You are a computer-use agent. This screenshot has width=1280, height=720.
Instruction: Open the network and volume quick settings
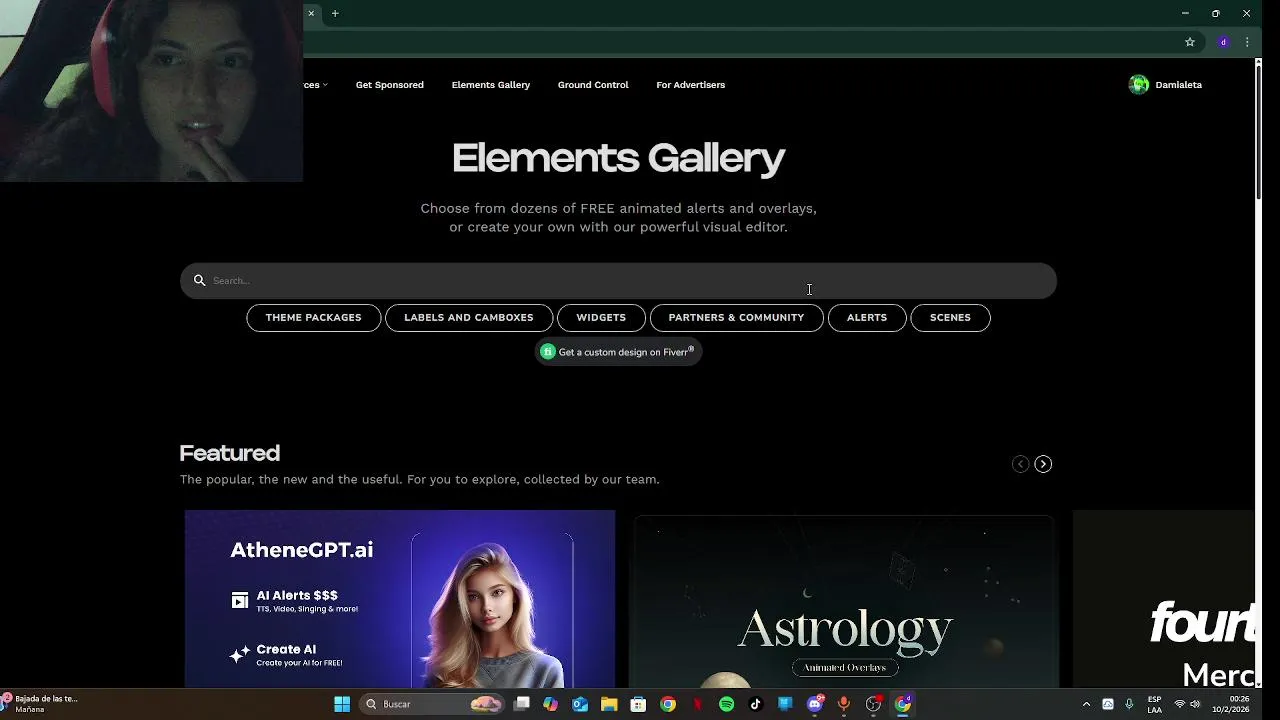pos(1187,704)
